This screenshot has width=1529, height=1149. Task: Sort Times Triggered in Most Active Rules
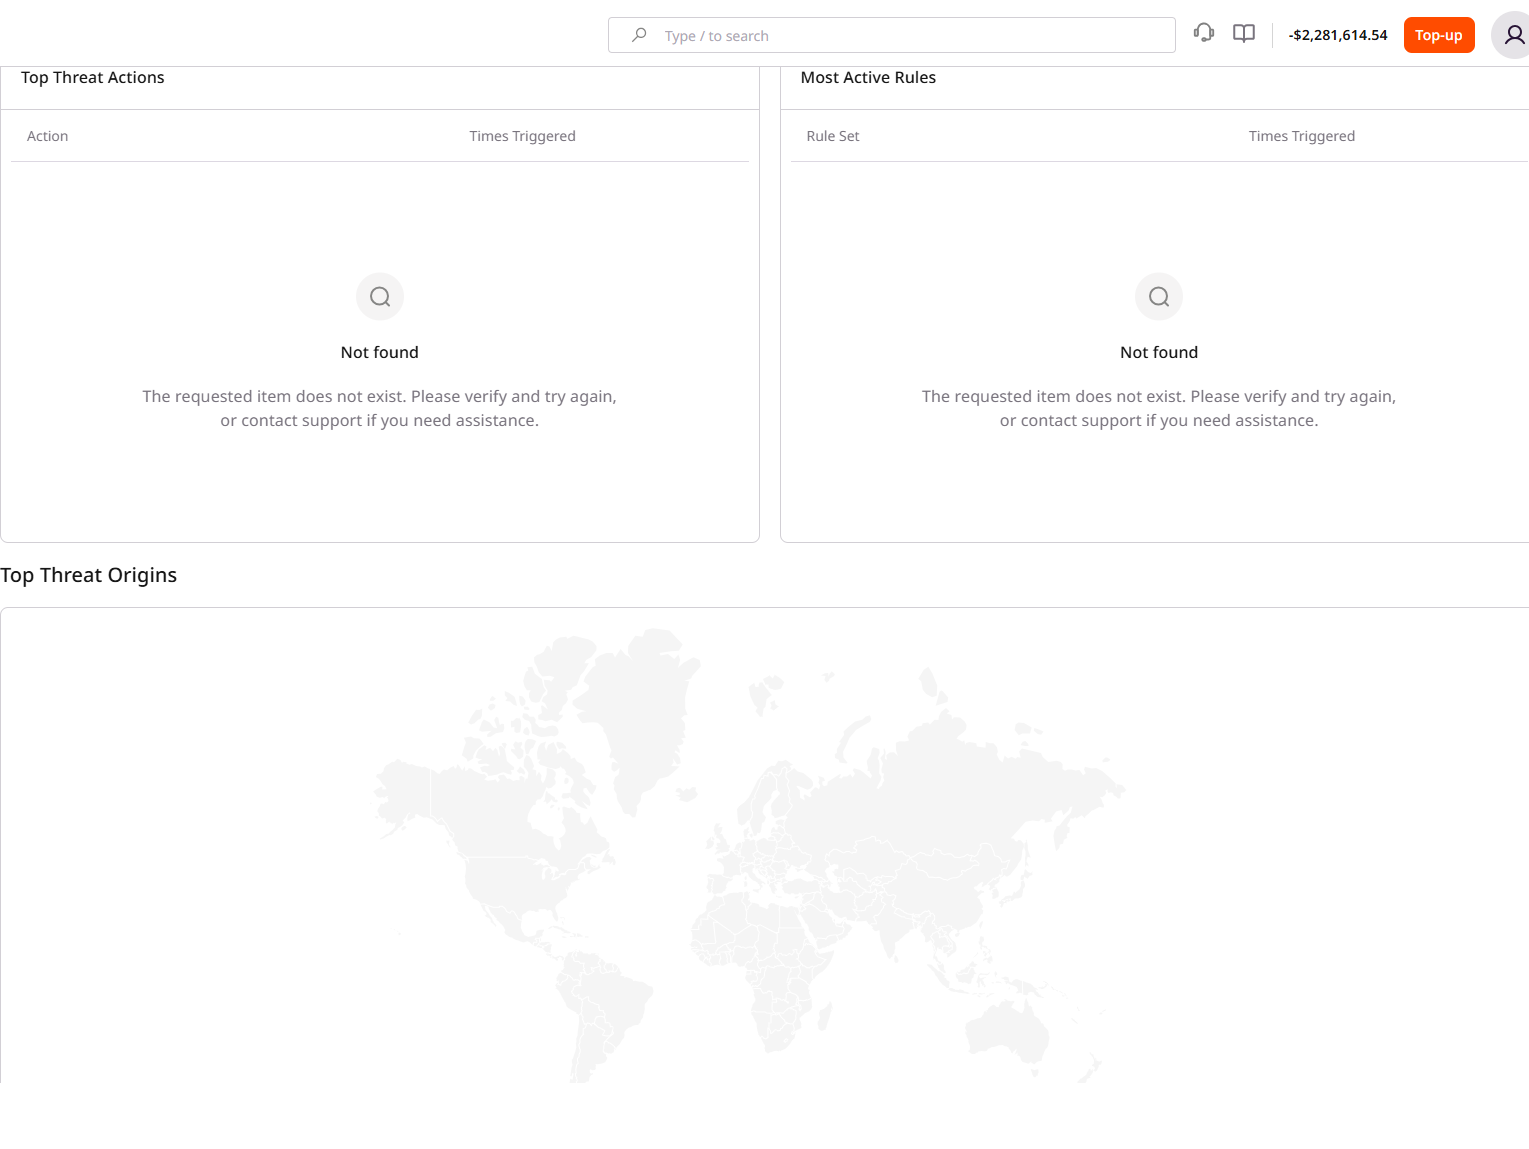point(1301,136)
